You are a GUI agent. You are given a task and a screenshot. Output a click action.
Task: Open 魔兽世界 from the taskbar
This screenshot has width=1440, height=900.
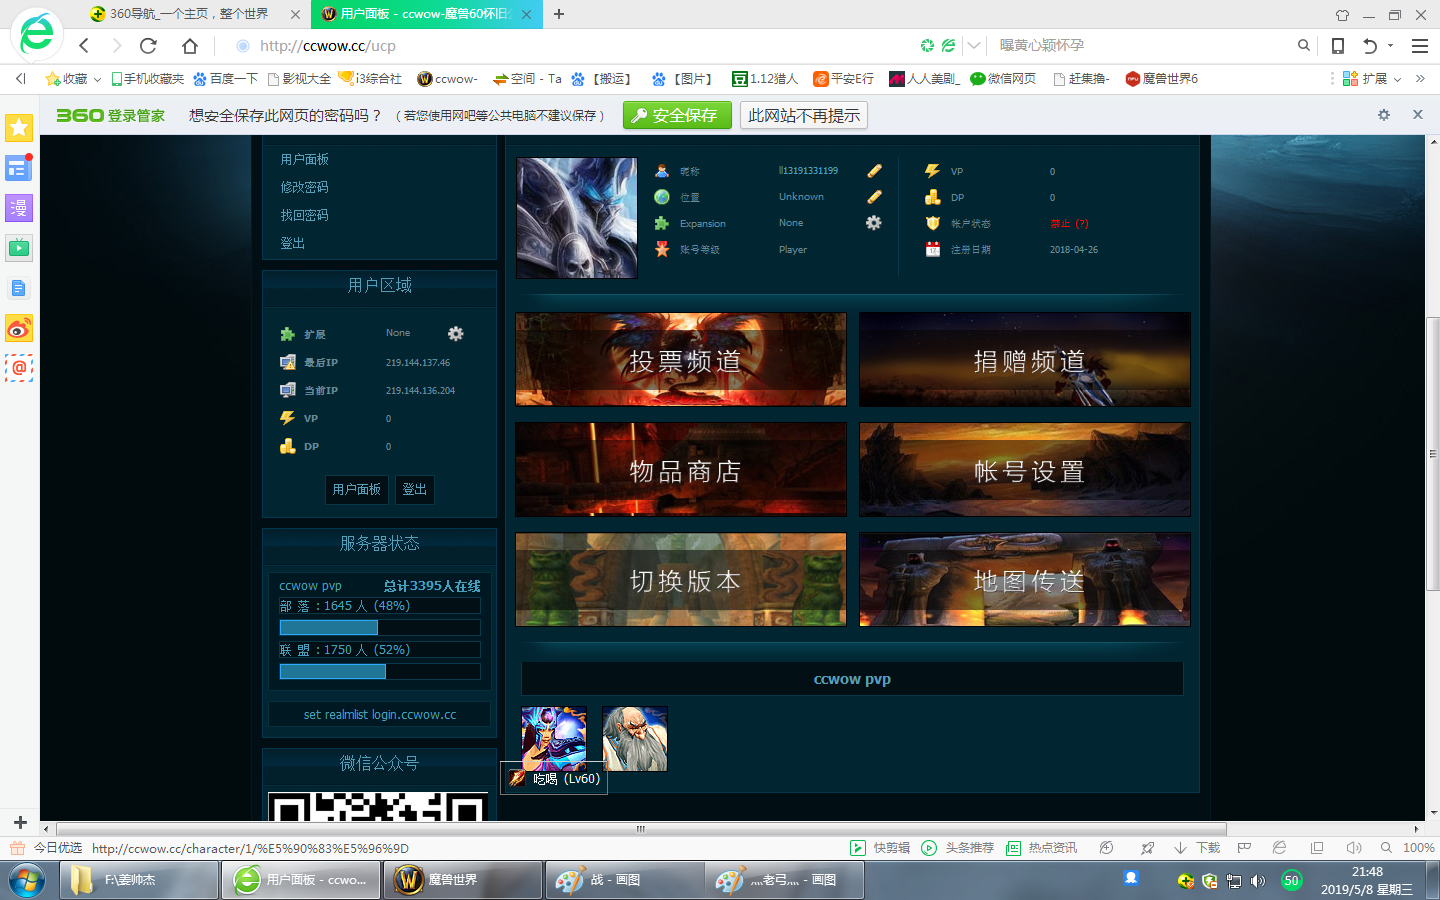point(463,880)
